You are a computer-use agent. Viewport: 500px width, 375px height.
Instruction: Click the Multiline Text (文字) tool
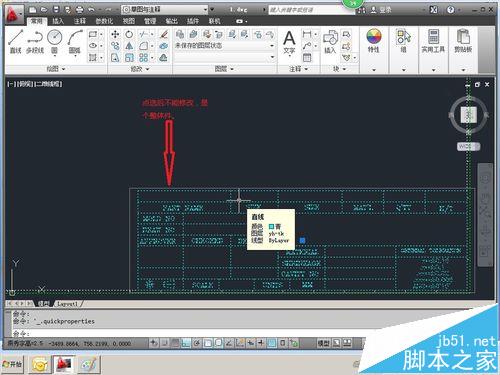pos(289,42)
